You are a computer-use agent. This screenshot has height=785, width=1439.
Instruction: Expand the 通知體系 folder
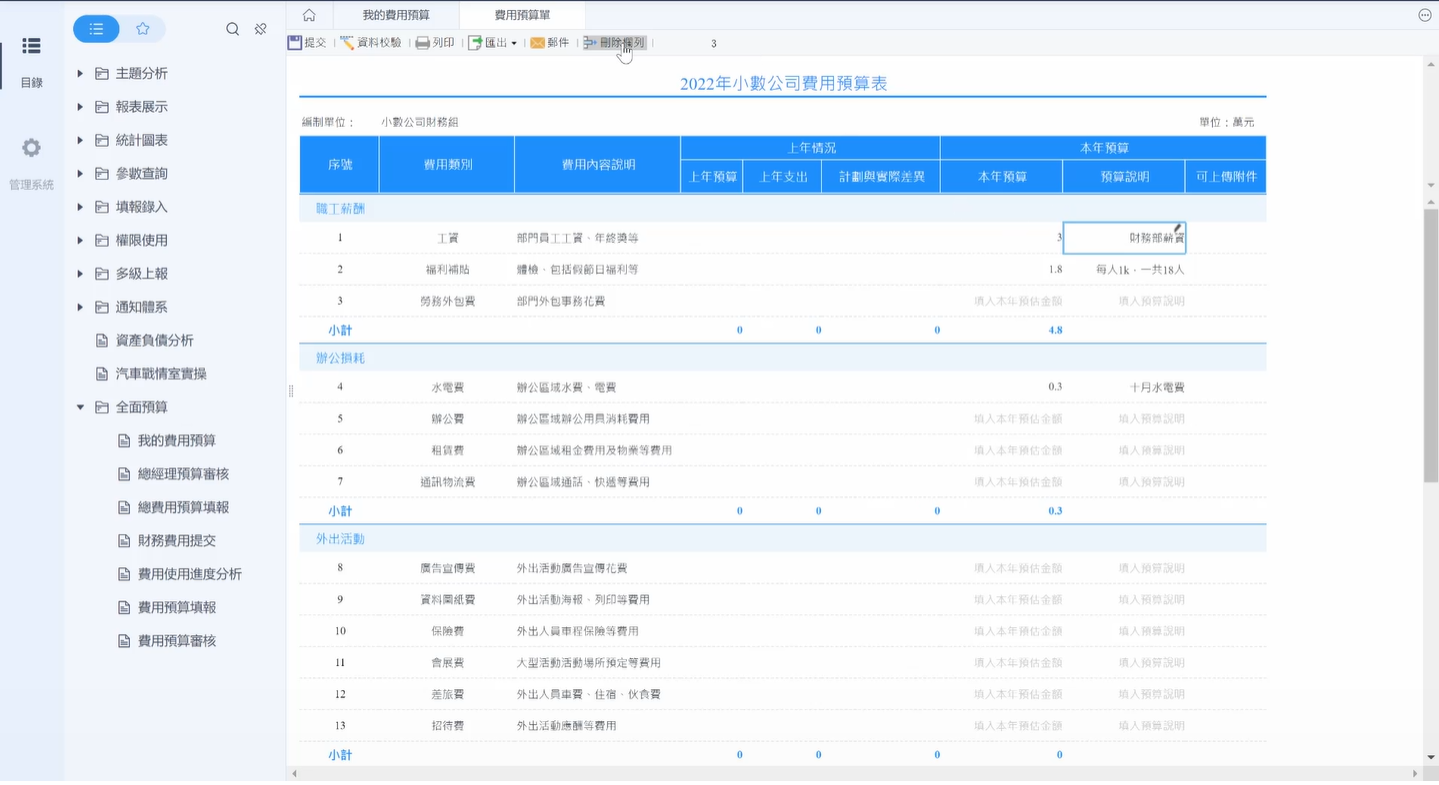[x=80, y=307]
